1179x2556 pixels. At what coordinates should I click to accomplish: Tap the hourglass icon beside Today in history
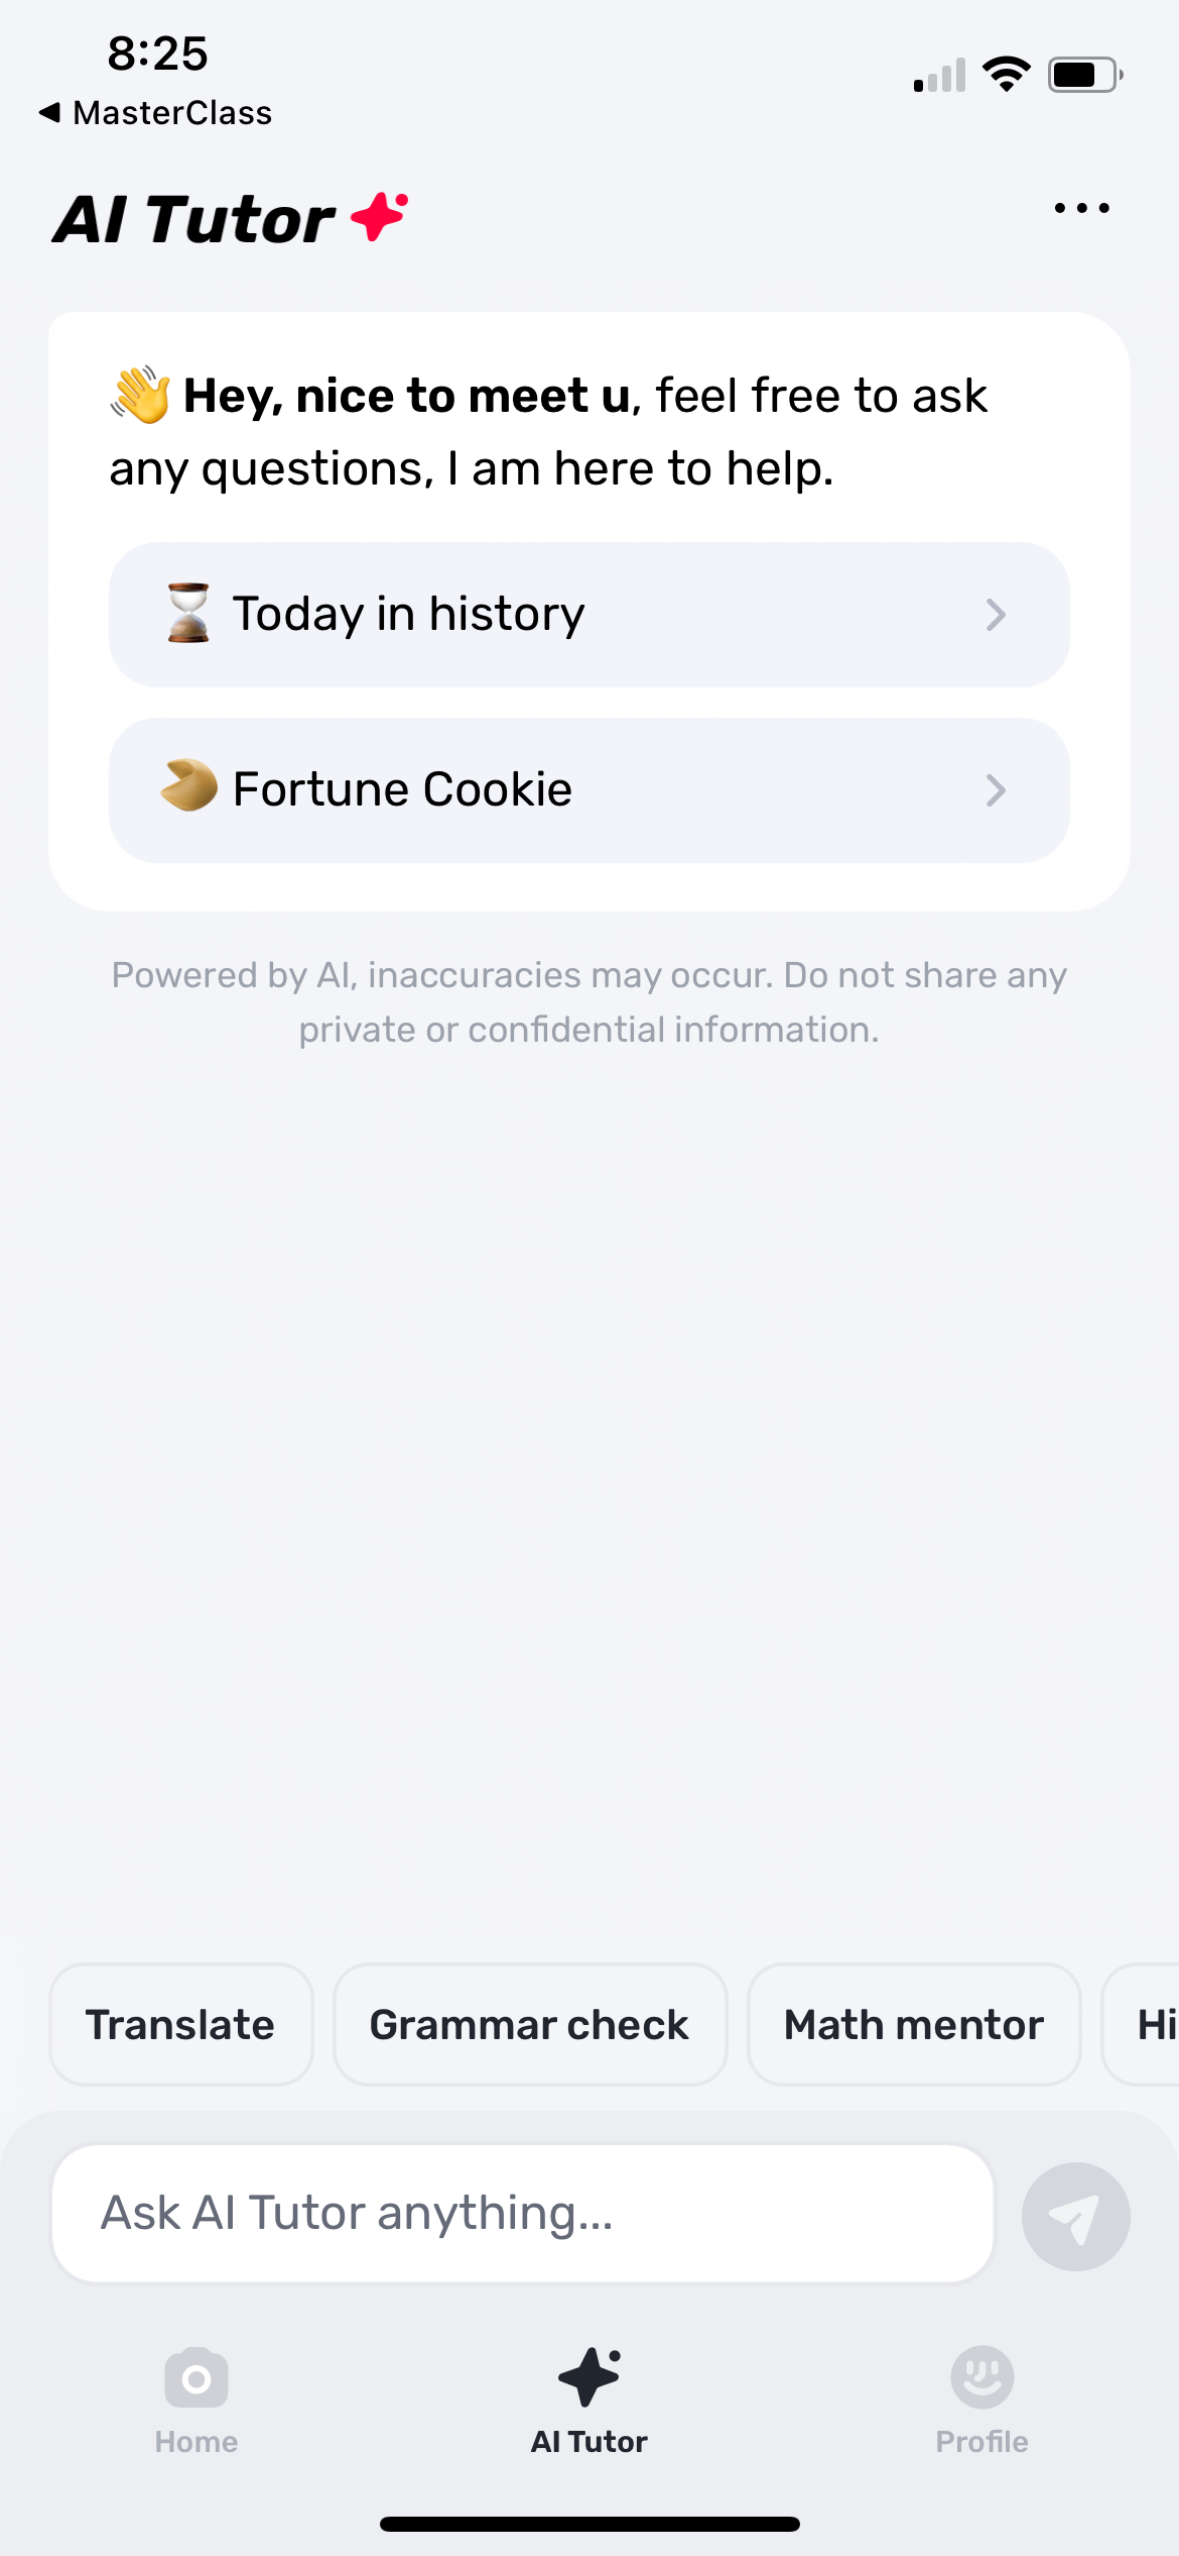pyautogui.click(x=188, y=613)
